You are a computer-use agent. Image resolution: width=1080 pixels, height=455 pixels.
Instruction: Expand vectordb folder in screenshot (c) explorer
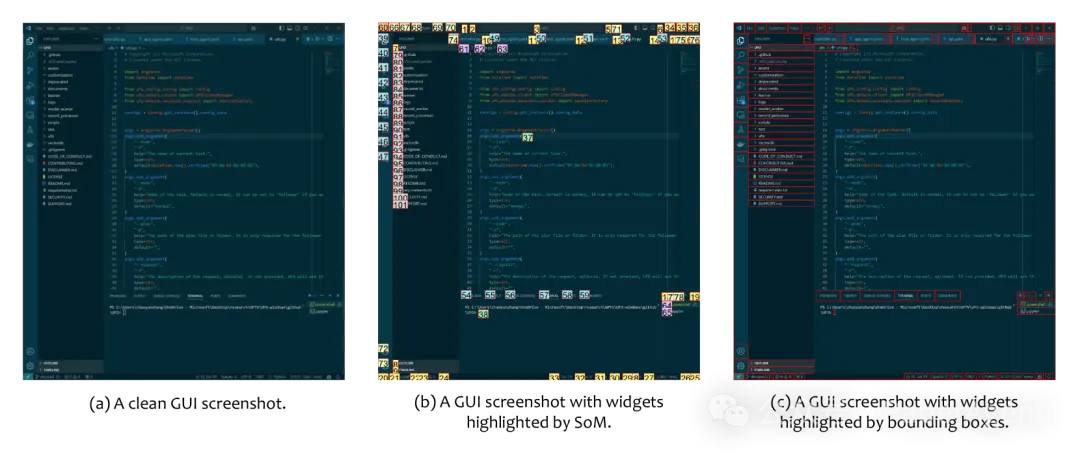pos(782,142)
